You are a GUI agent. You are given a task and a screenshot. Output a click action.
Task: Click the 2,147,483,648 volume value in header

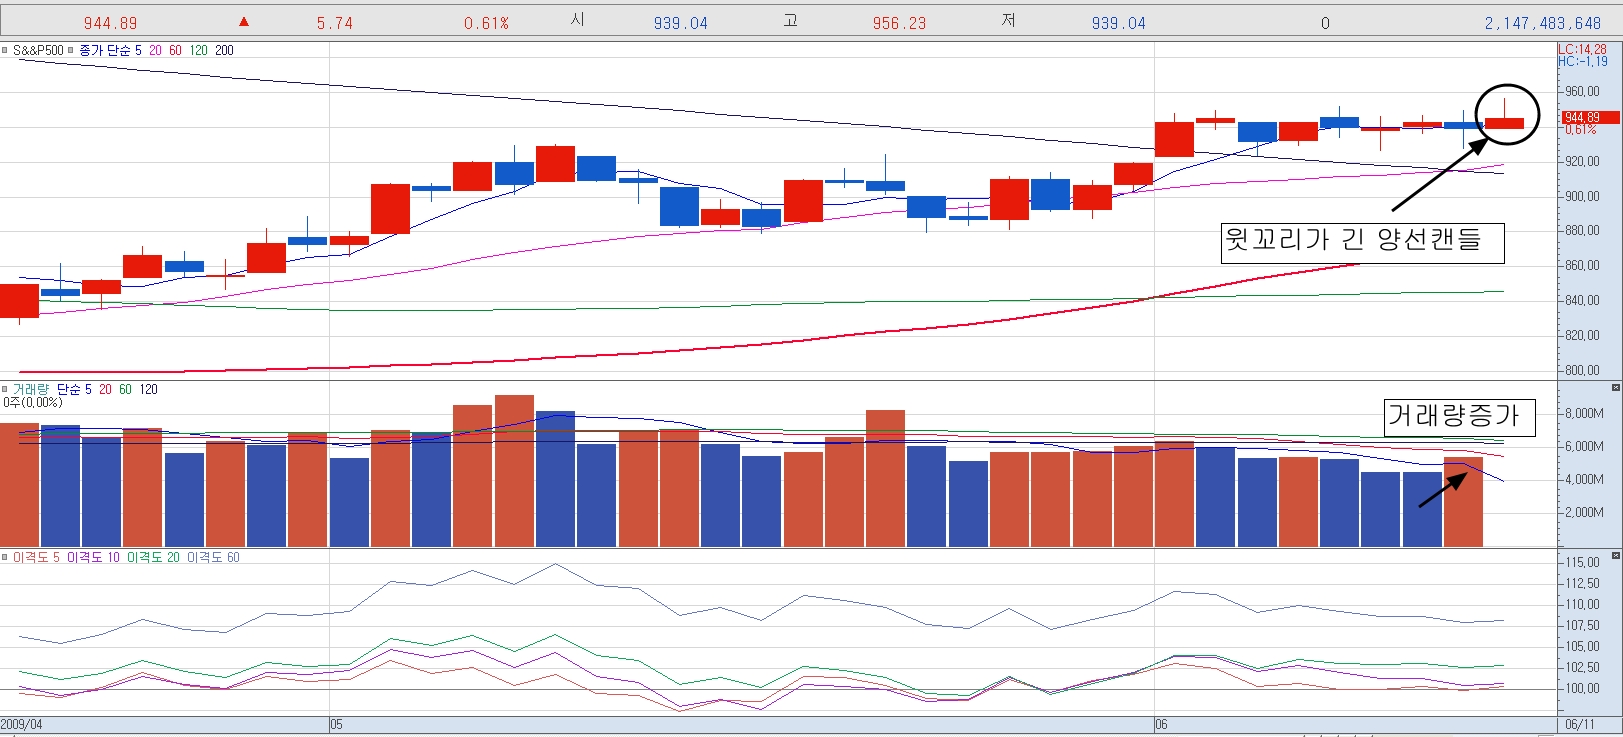pos(1542,23)
